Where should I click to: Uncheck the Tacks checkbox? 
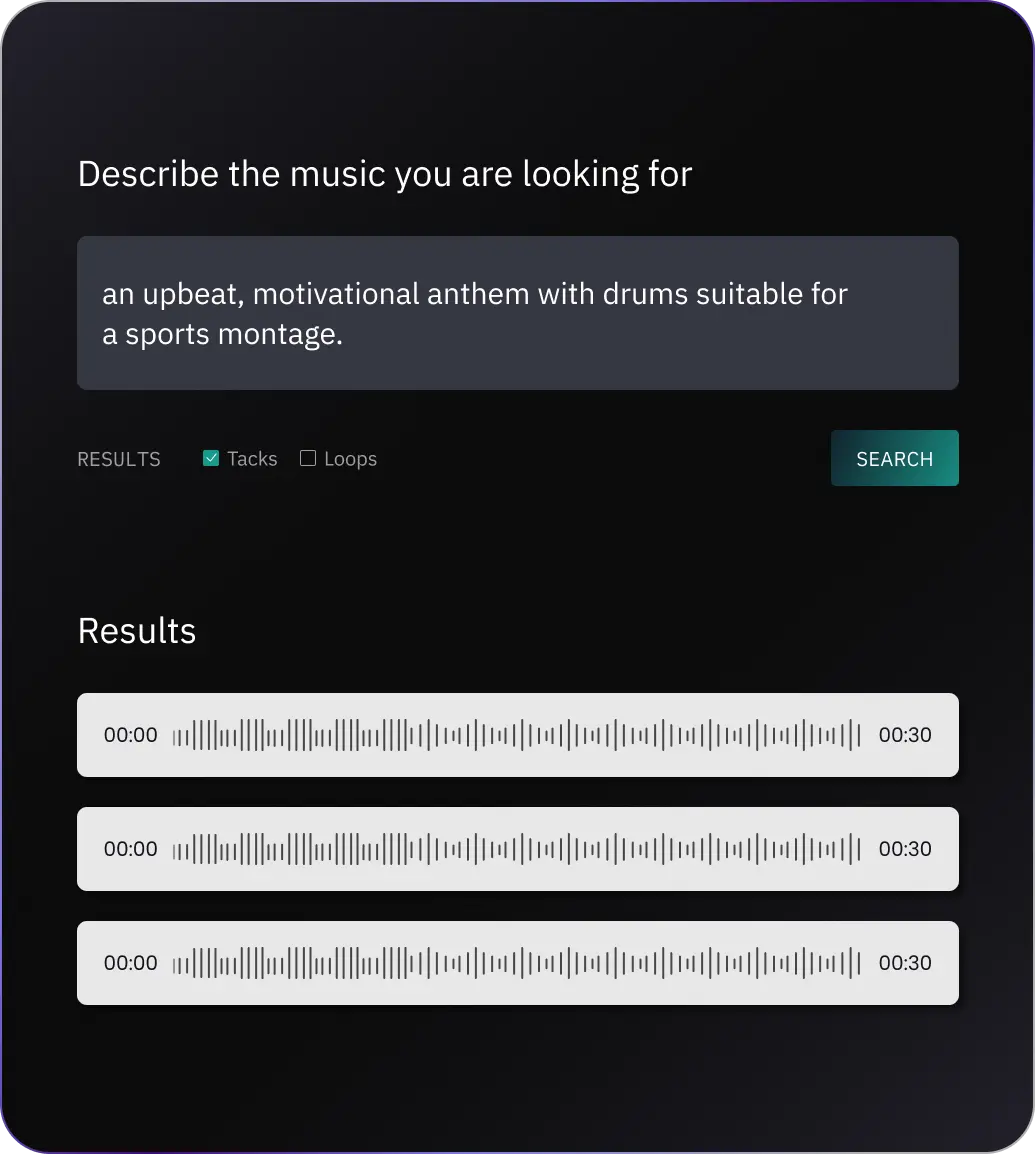click(210, 458)
